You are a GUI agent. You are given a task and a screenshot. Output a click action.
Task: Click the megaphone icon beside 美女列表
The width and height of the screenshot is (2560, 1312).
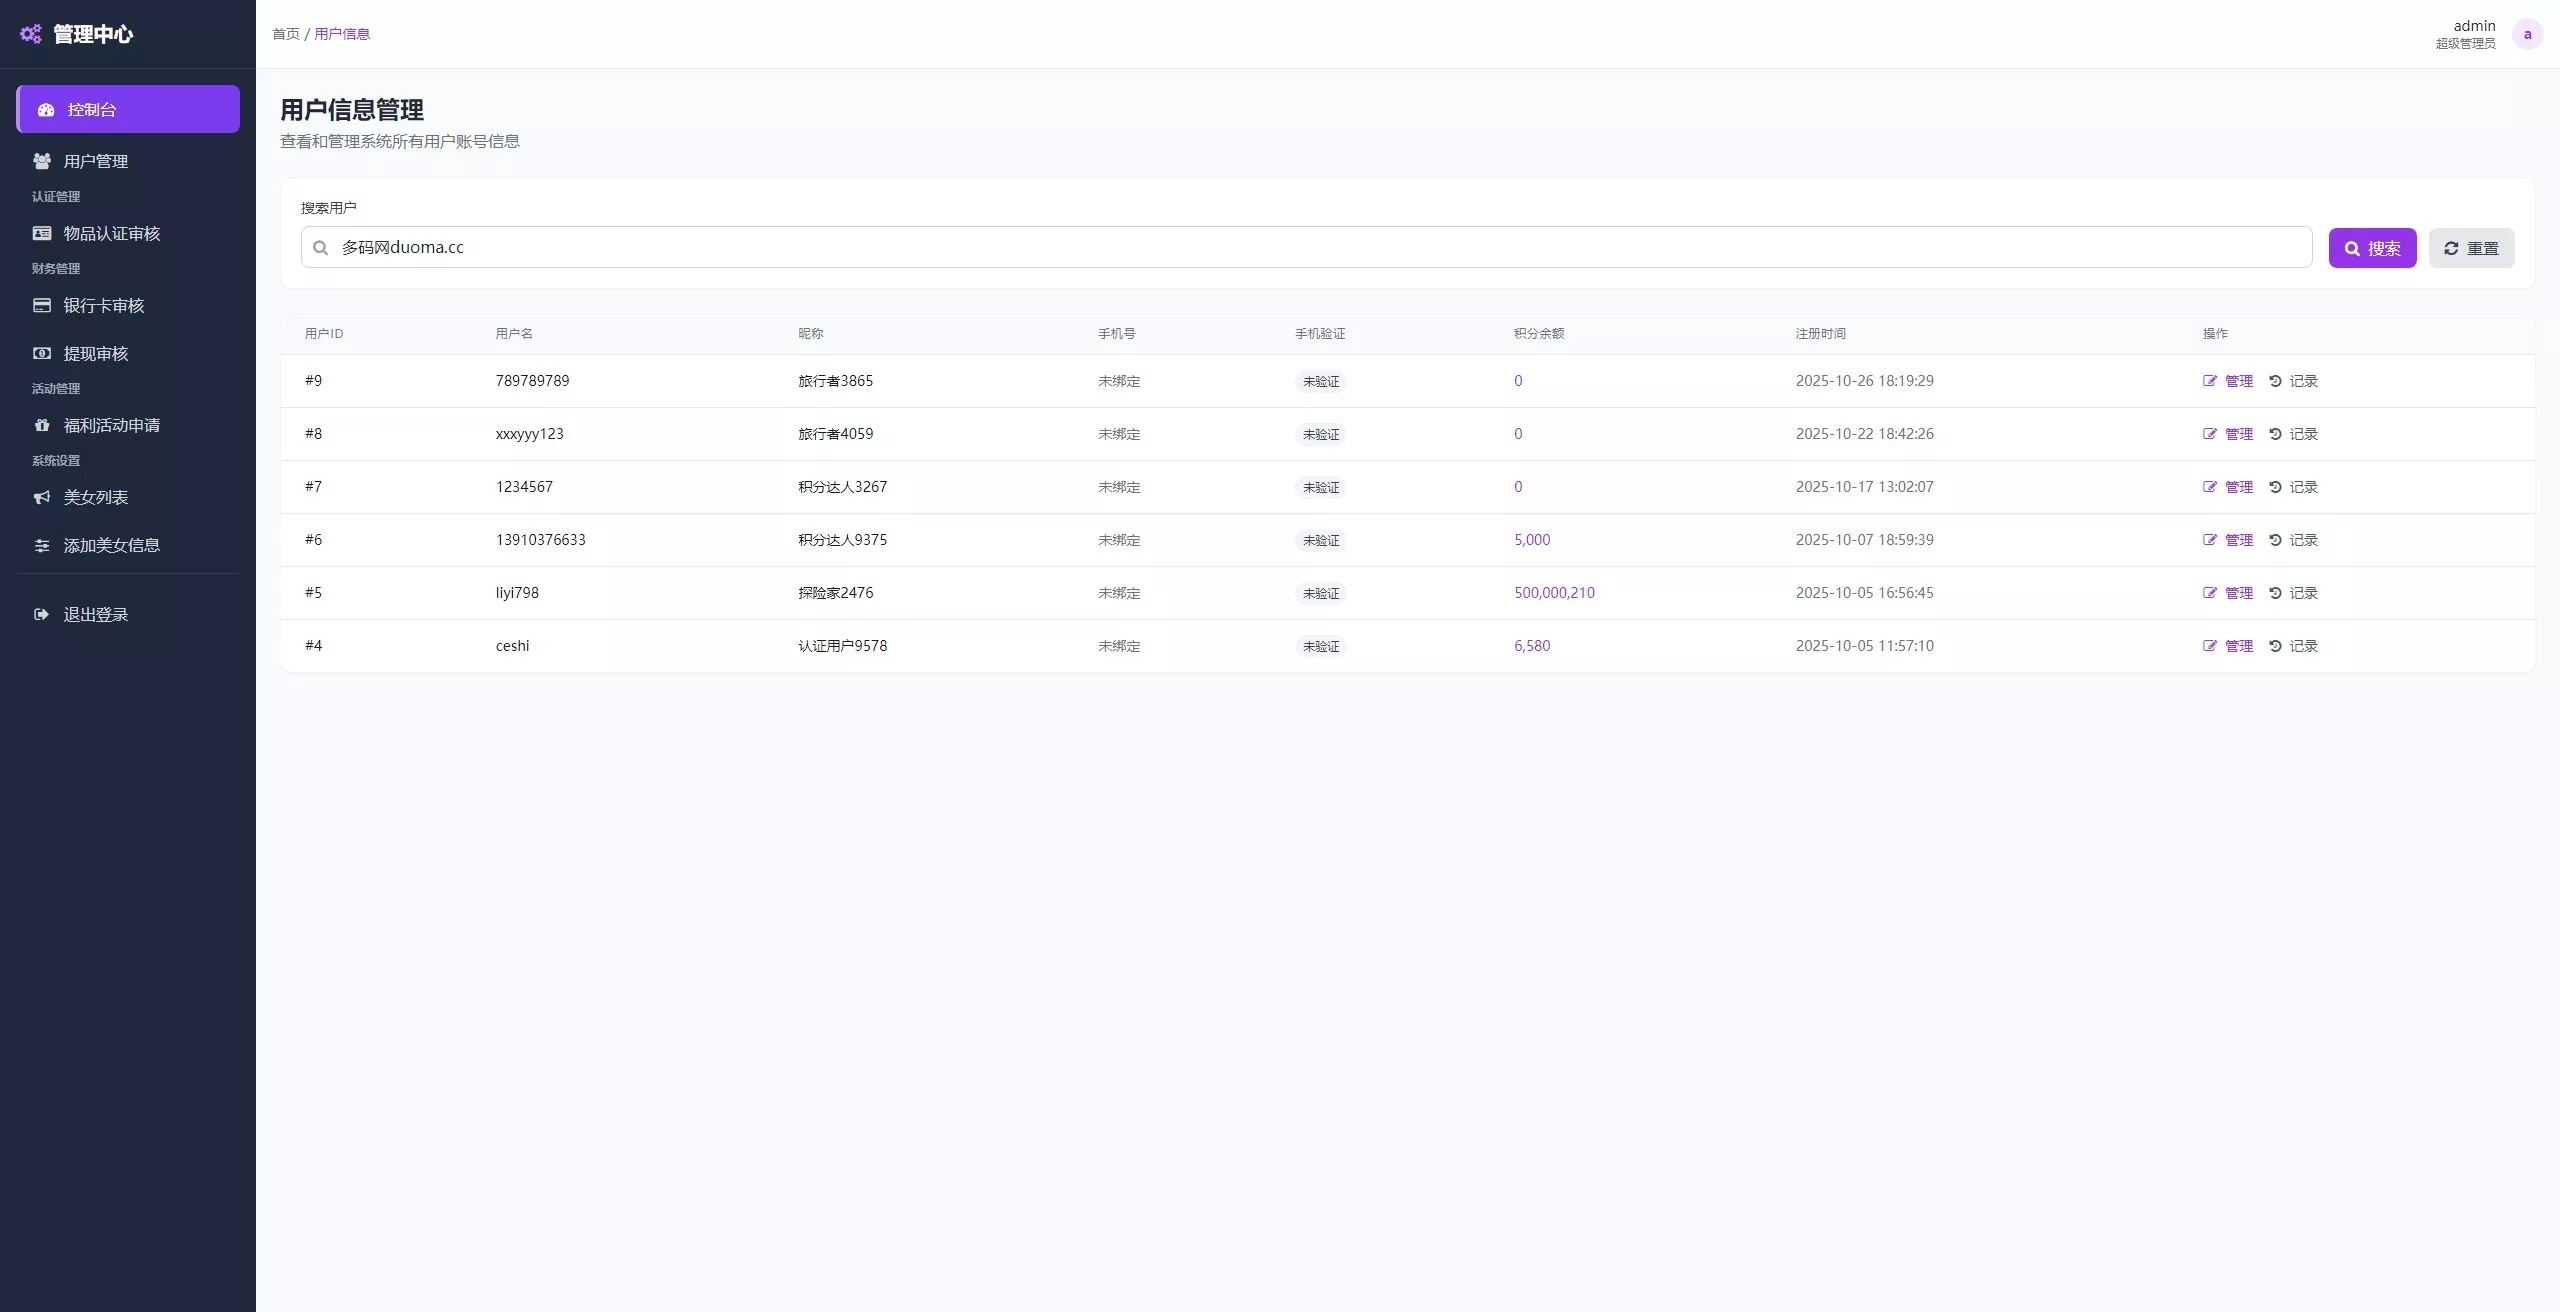click(x=41, y=497)
